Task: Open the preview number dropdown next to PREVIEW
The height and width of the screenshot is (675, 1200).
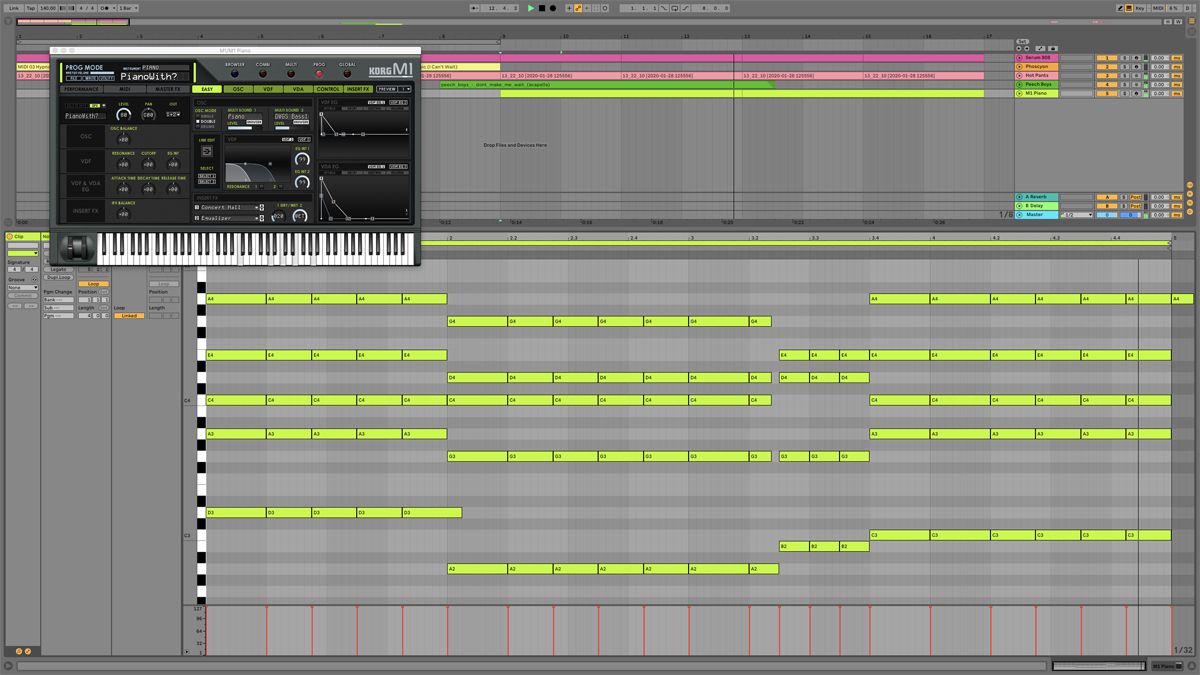Action: [405, 89]
